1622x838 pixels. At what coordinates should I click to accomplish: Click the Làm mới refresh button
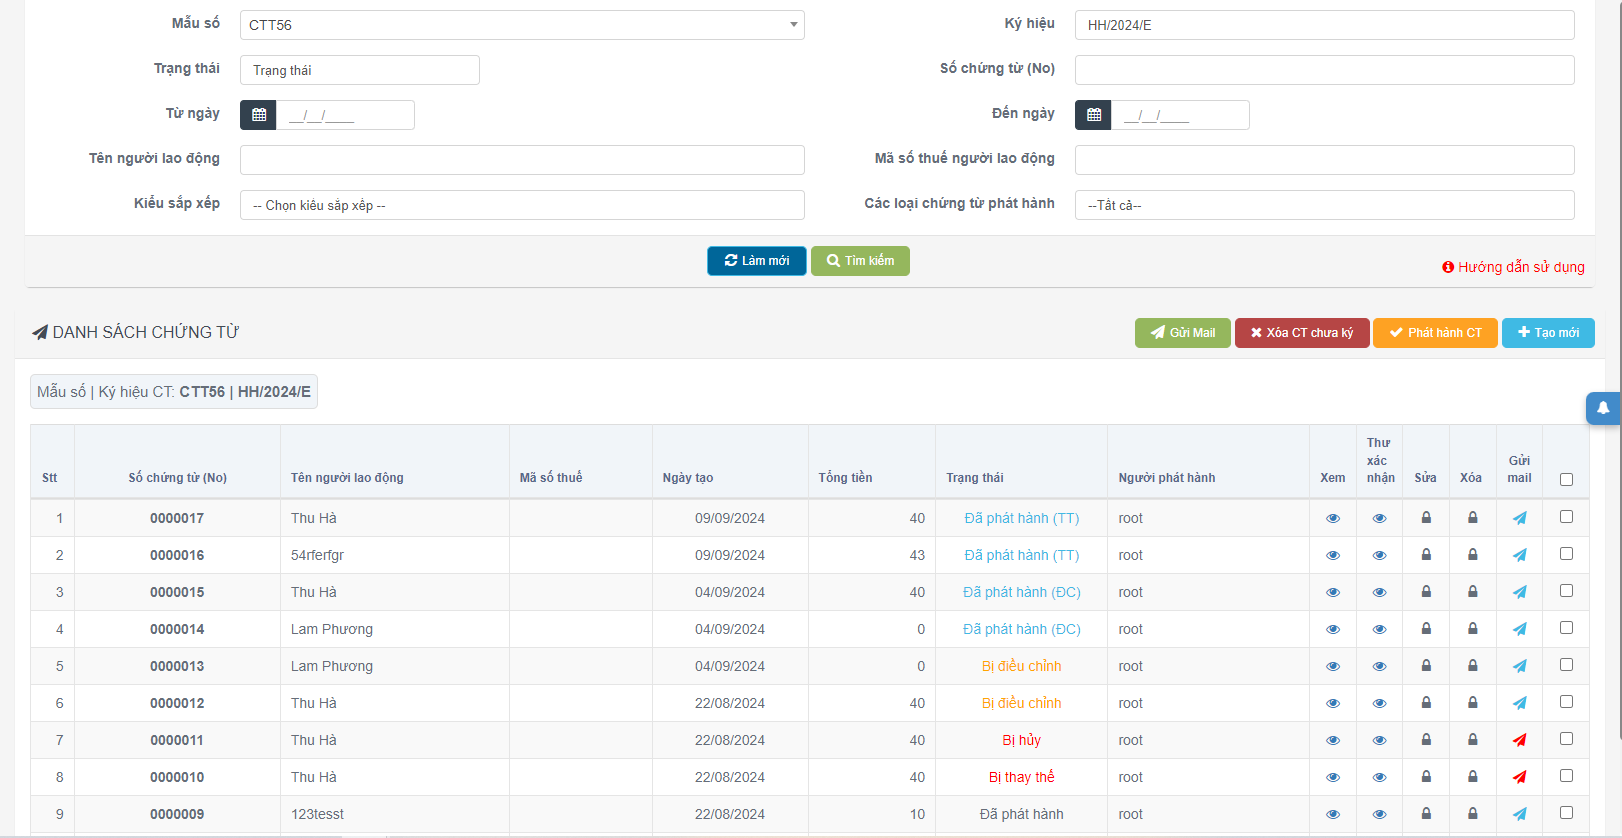[x=757, y=261]
